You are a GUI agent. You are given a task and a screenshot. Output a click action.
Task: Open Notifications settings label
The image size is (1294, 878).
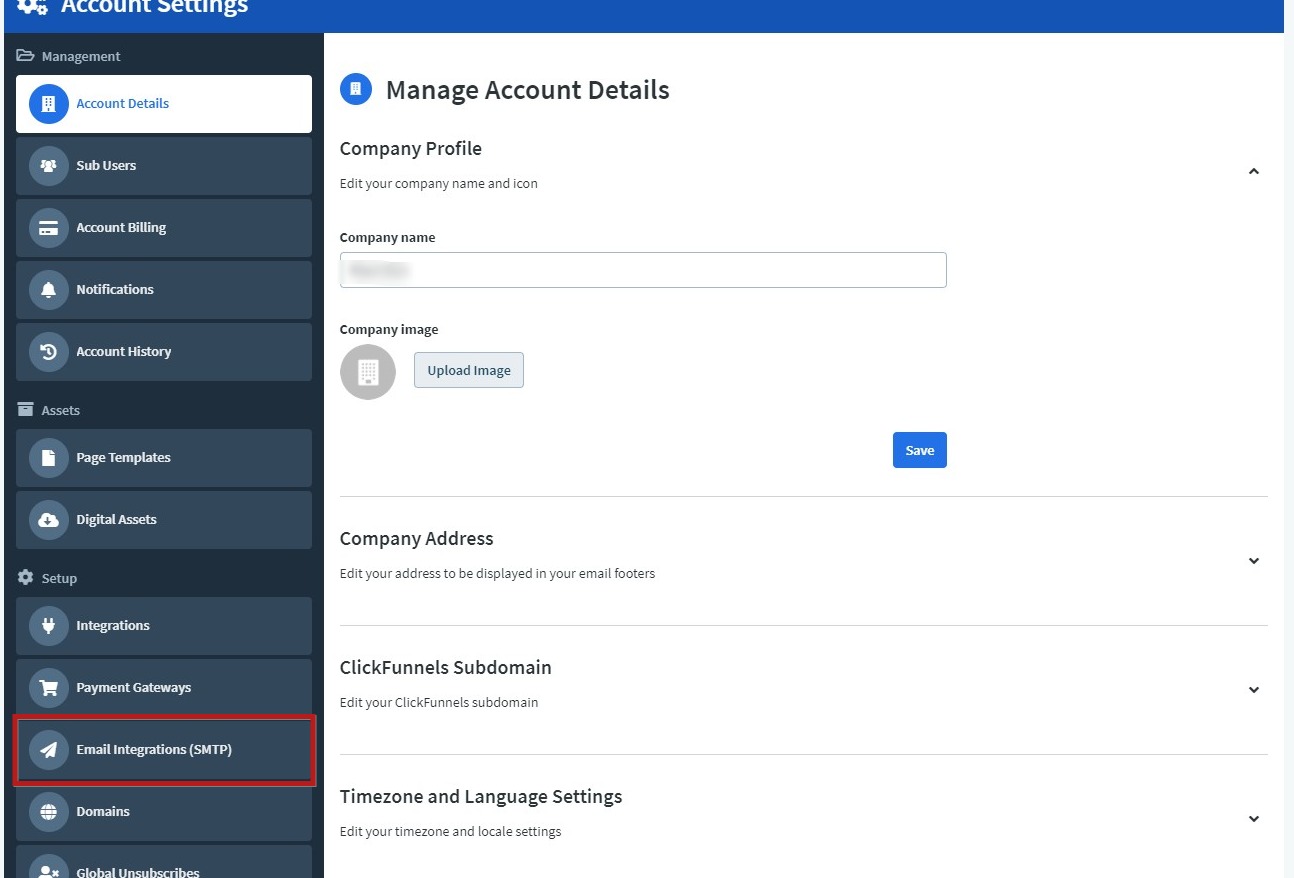point(115,290)
